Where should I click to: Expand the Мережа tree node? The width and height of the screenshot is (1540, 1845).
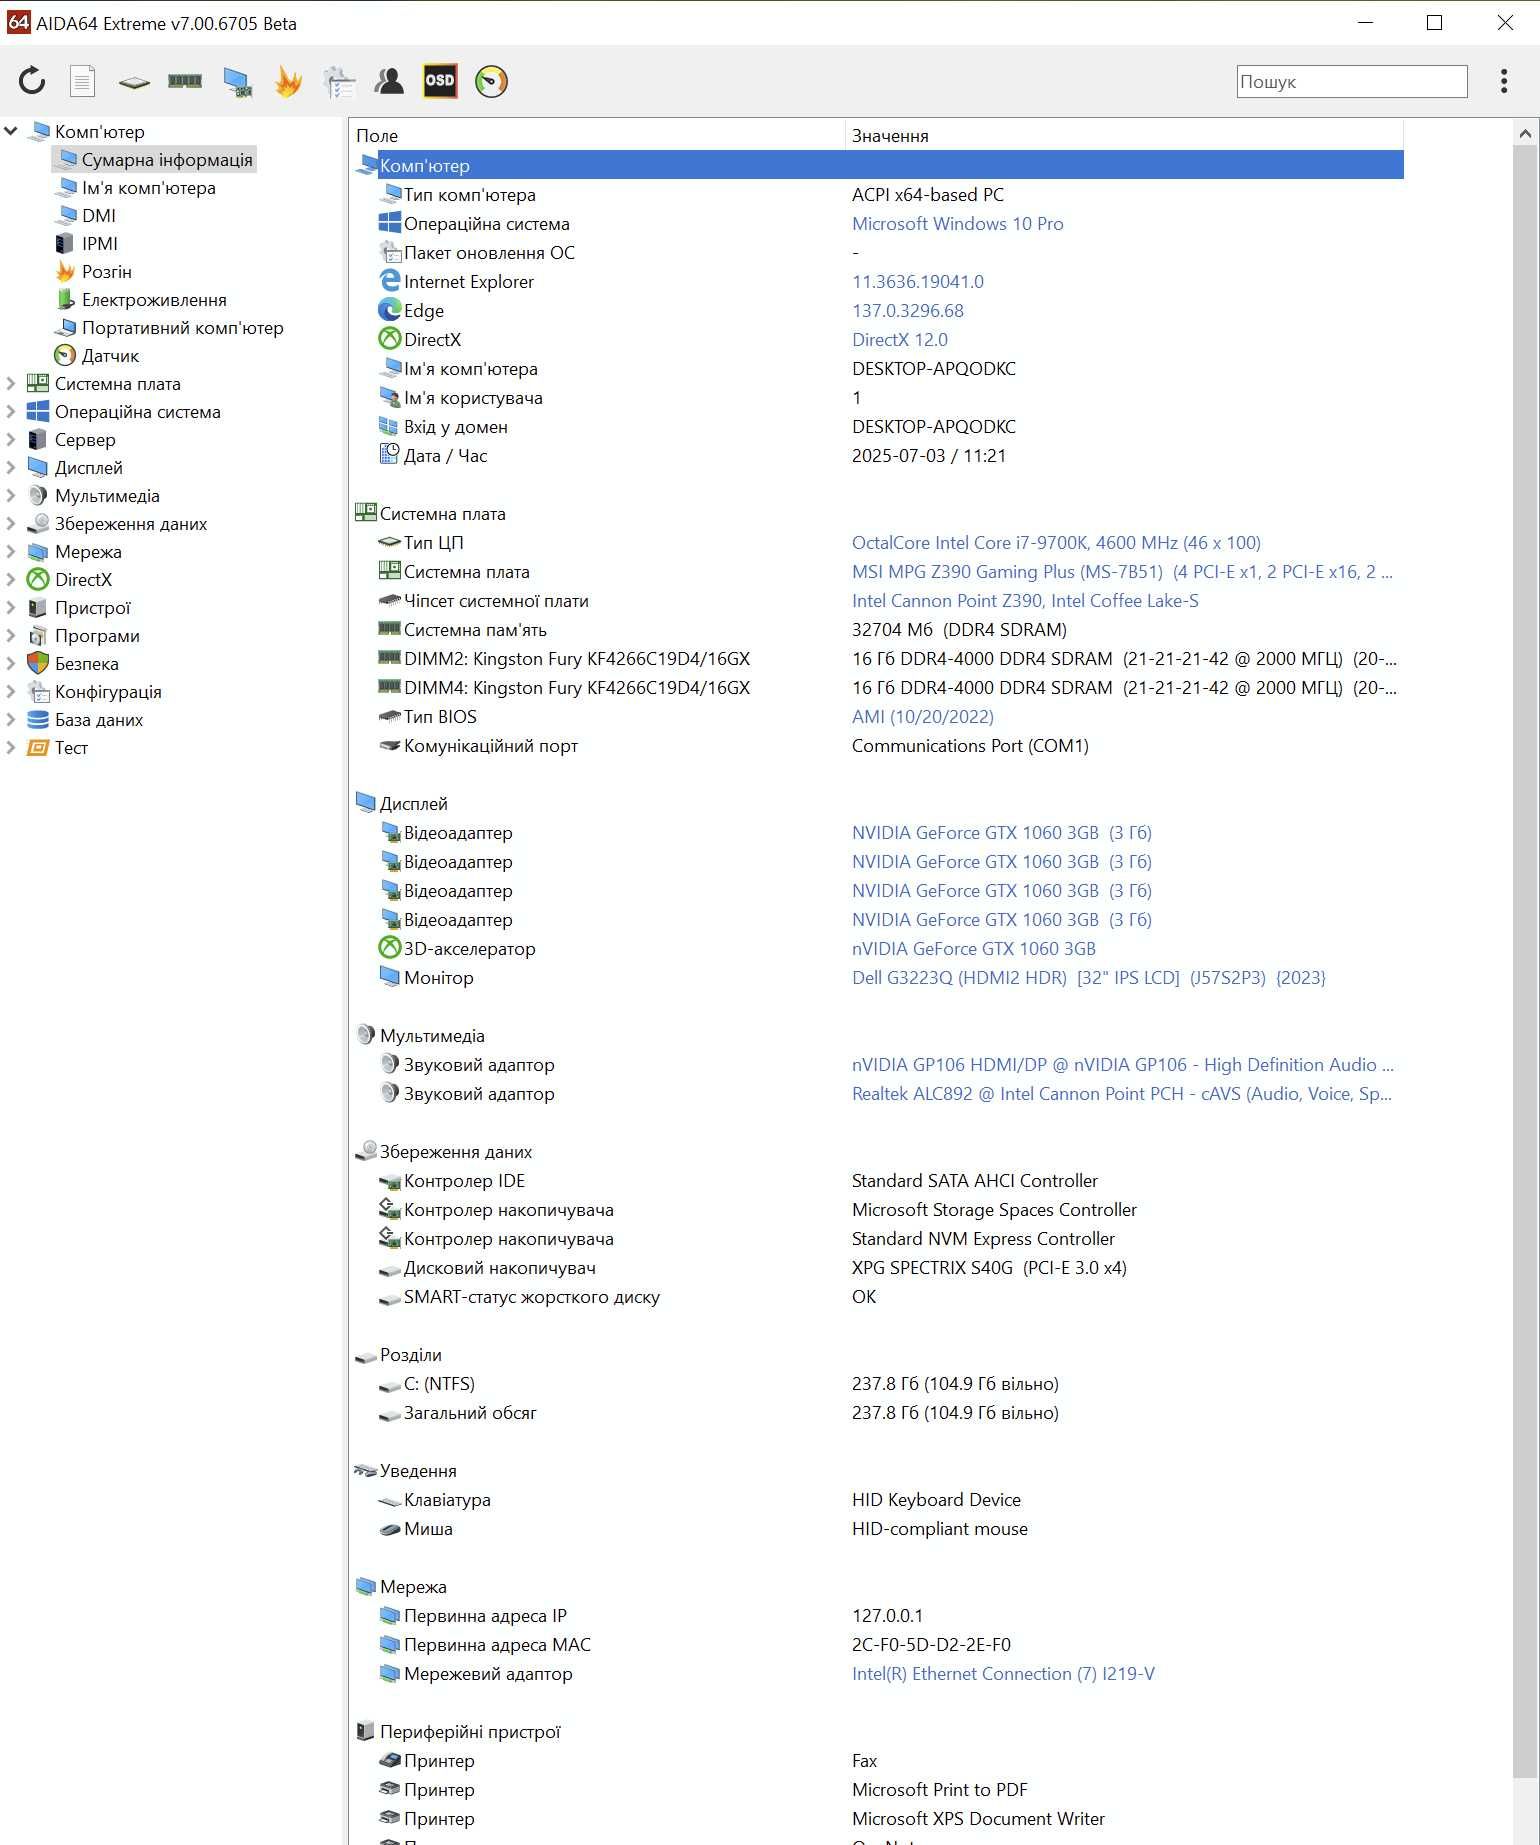[x=11, y=551]
